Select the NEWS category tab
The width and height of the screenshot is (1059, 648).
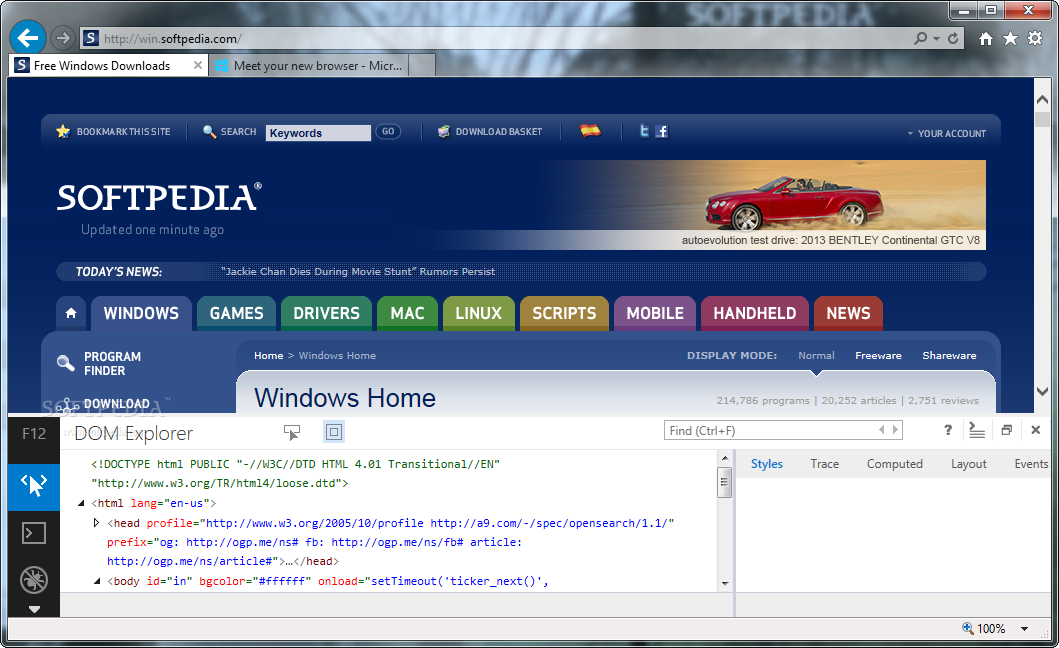point(848,313)
